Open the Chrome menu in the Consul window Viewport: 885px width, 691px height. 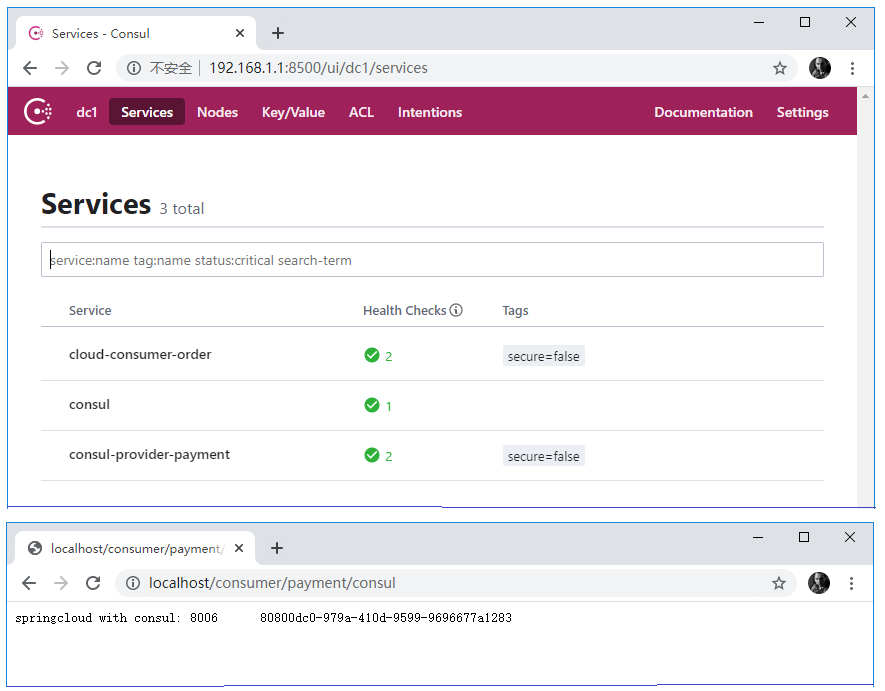852,68
